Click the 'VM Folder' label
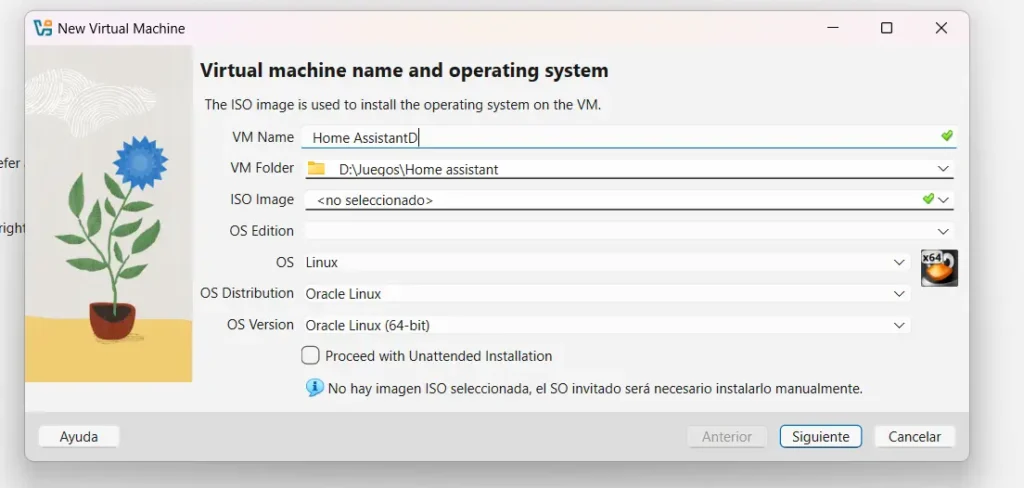 coord(262,168)
